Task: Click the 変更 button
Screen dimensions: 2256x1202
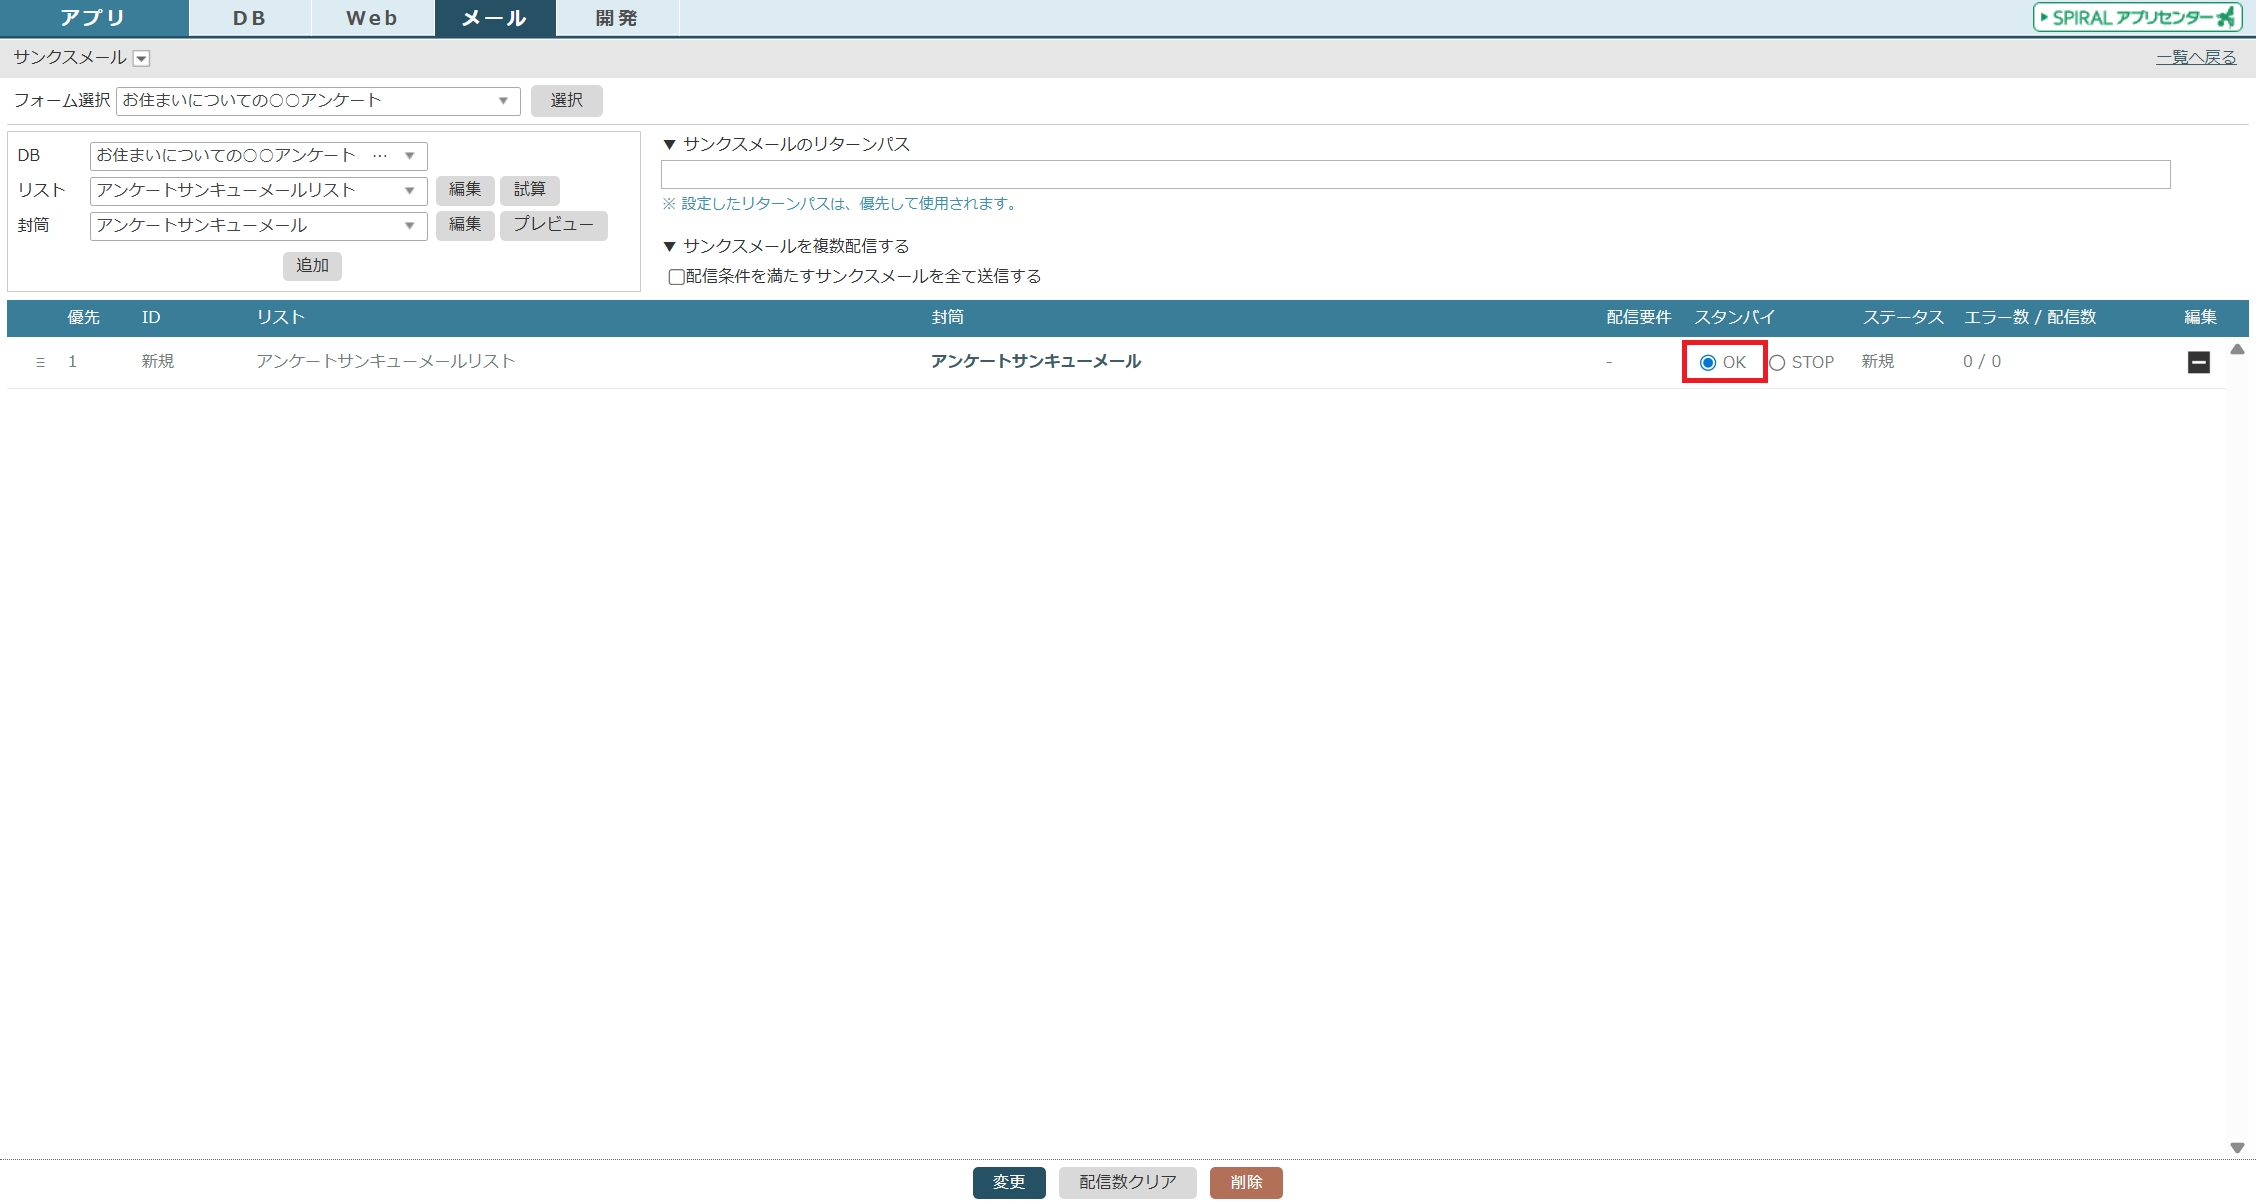Action: pyautogui.click(x=1008, y=1182)
